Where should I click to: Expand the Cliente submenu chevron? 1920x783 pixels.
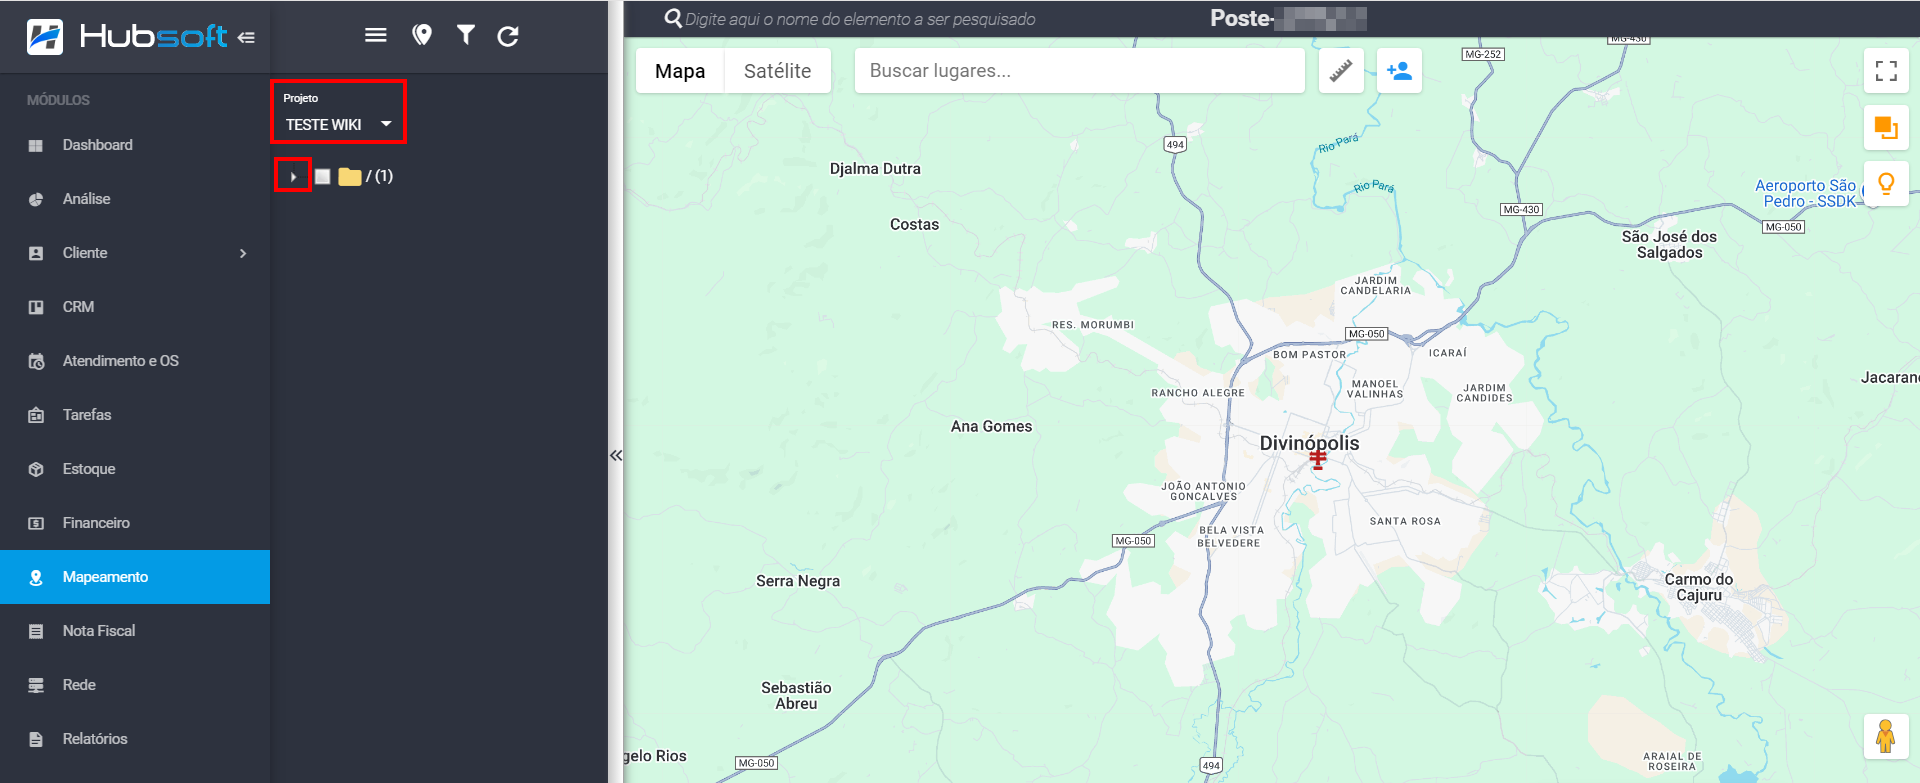click(x=243, y=253)
